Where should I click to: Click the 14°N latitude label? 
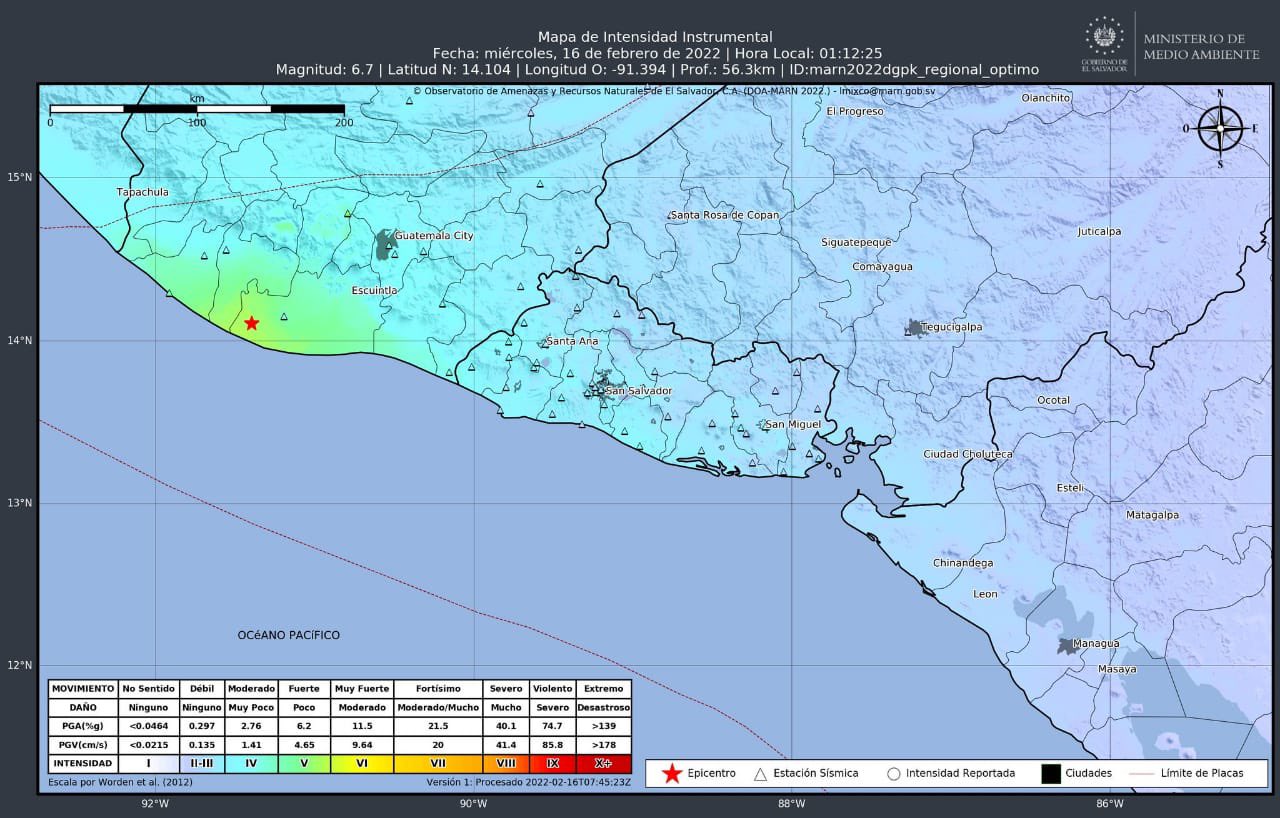pos(20,341)
